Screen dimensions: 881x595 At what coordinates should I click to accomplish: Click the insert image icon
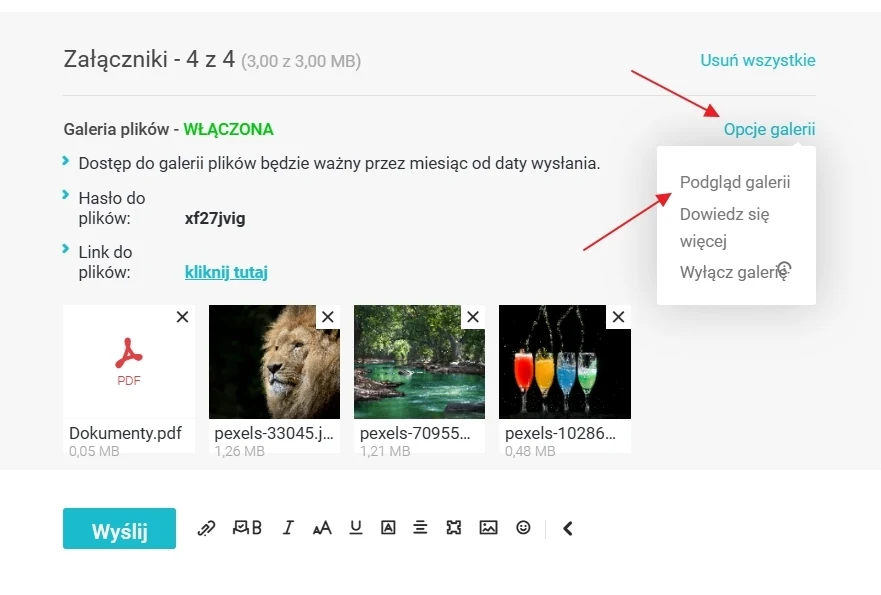pyautogui.click(x=488, y=528)
